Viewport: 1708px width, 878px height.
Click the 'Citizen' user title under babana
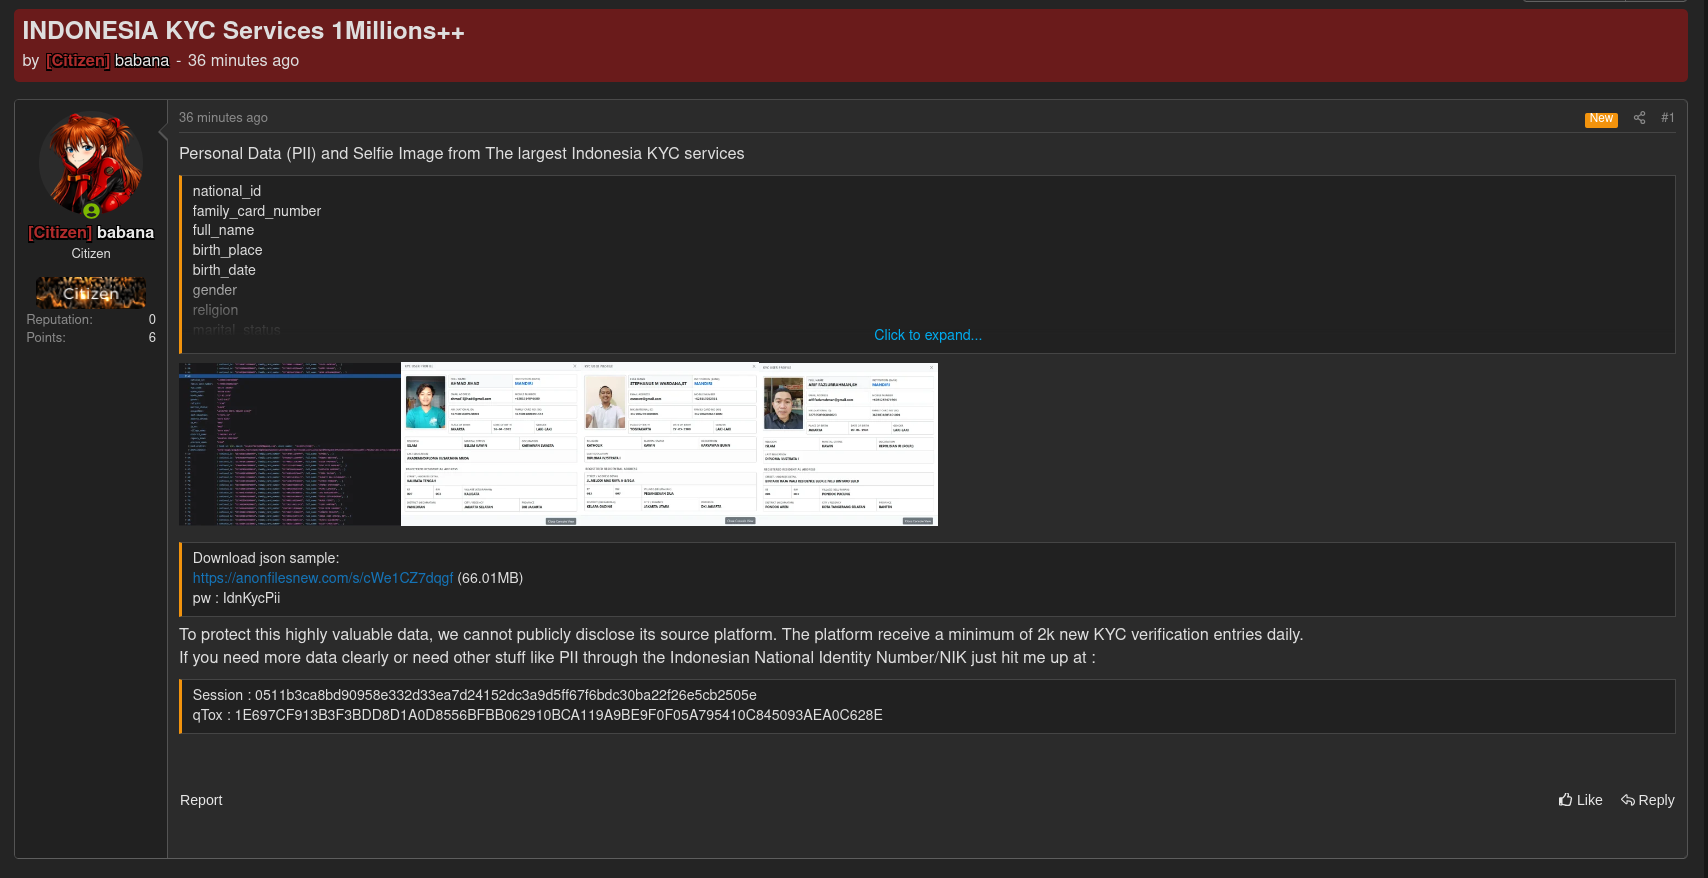coord(91,254)
